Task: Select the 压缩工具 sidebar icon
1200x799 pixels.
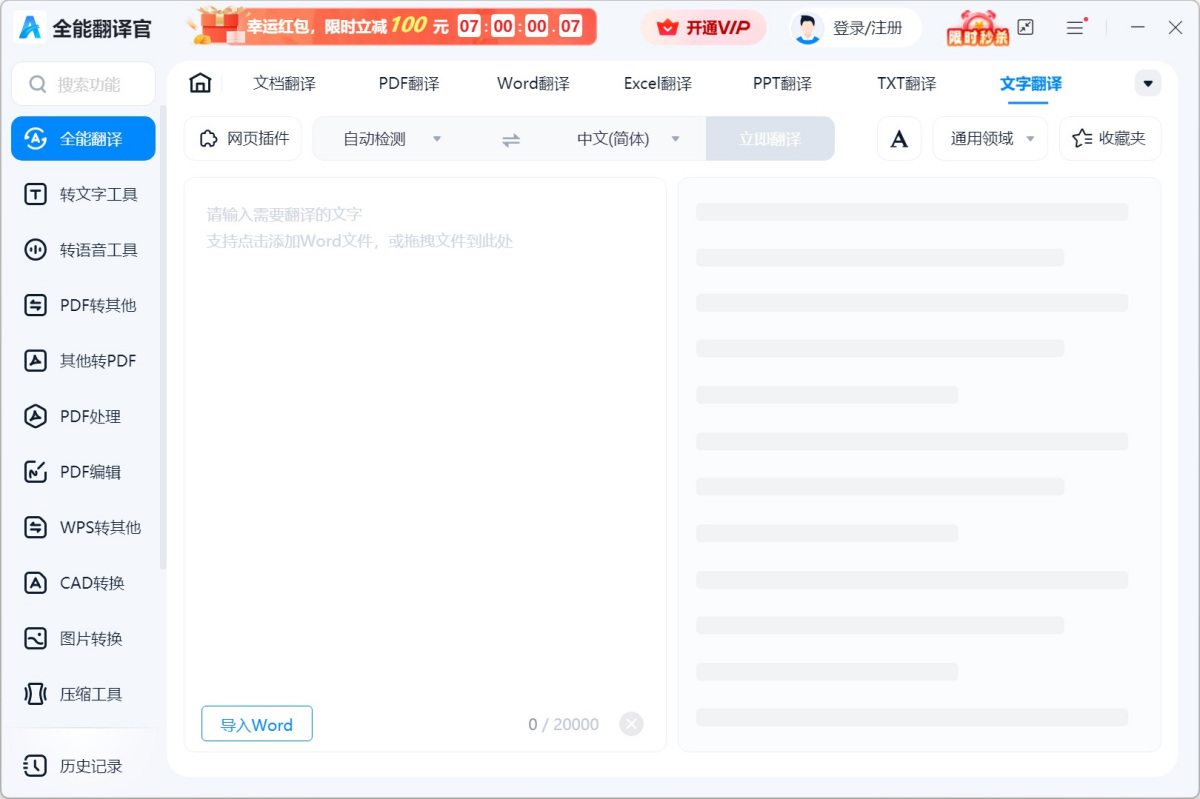Action: tap(83, 693)
